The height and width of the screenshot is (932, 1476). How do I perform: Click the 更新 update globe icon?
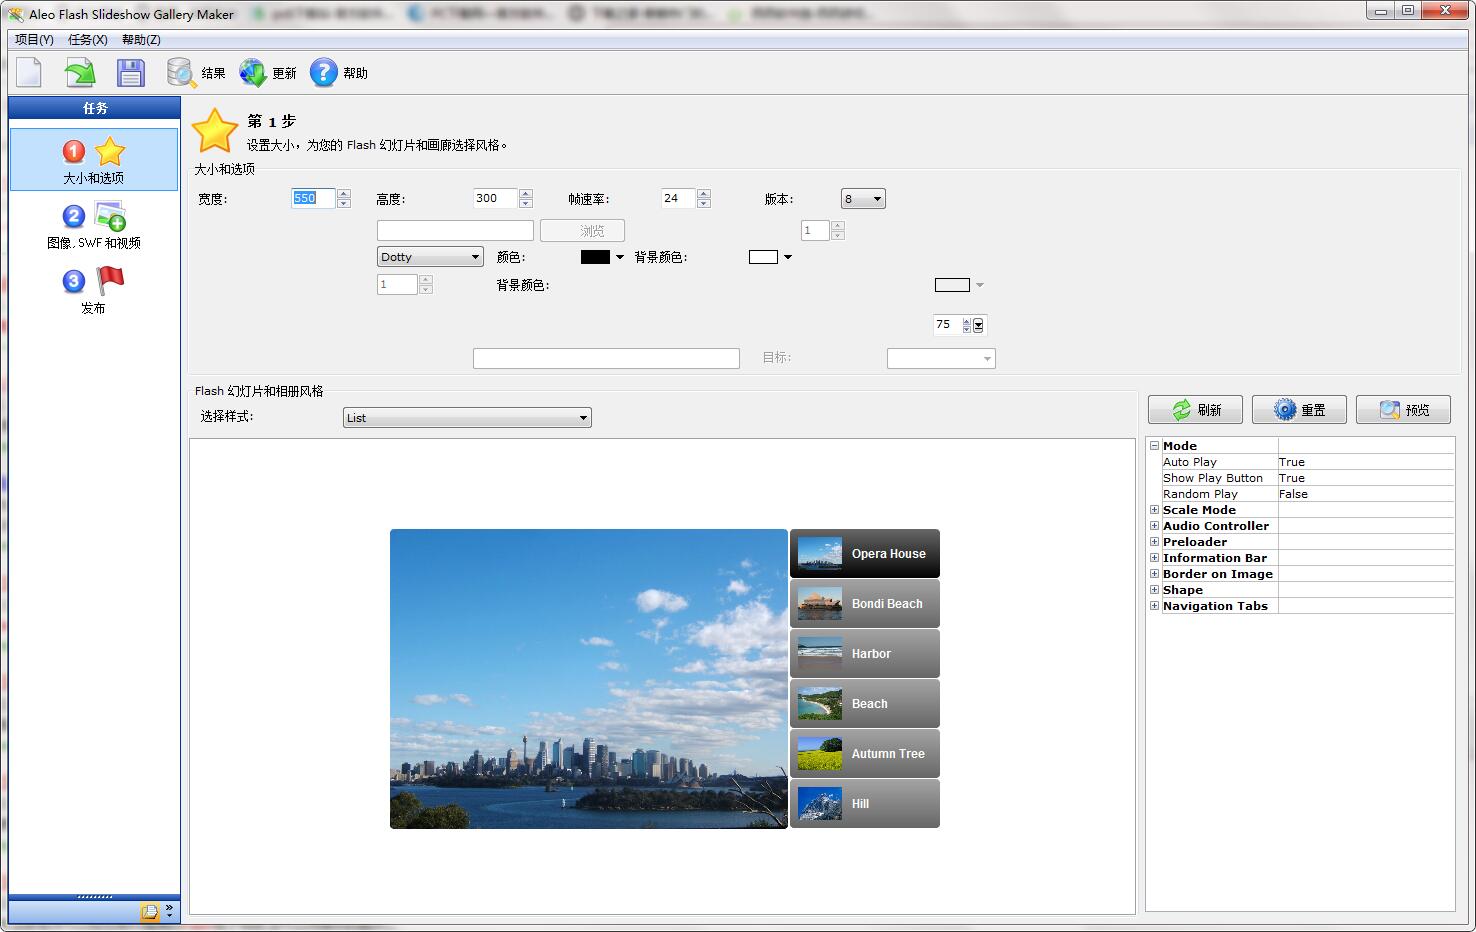tap(253, 73)
